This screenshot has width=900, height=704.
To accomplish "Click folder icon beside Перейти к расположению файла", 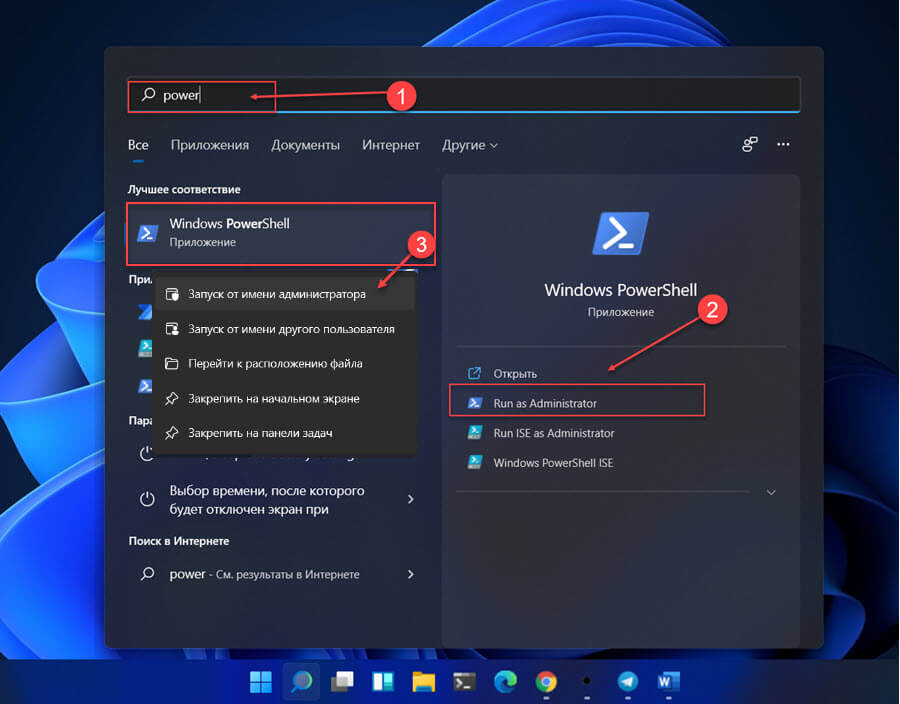I will pyautogui.click(x=172, y=364).
